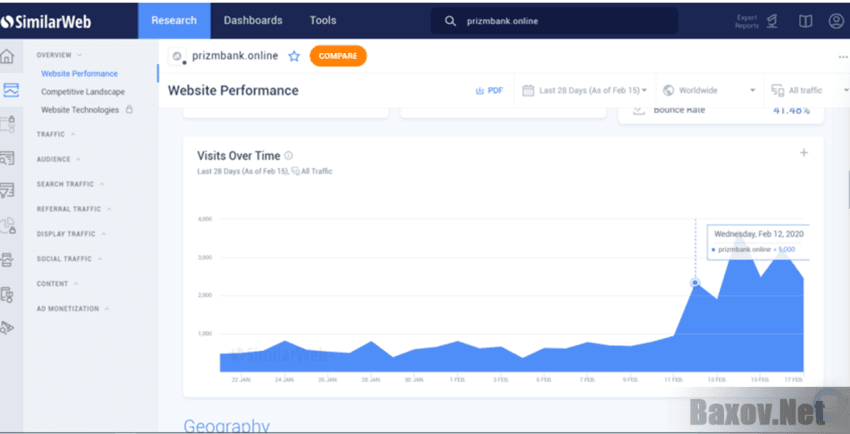Viewport: 850px width, 434px height.
Task: Switch to the Dashboards tab
Action: [x=253, y=20]
